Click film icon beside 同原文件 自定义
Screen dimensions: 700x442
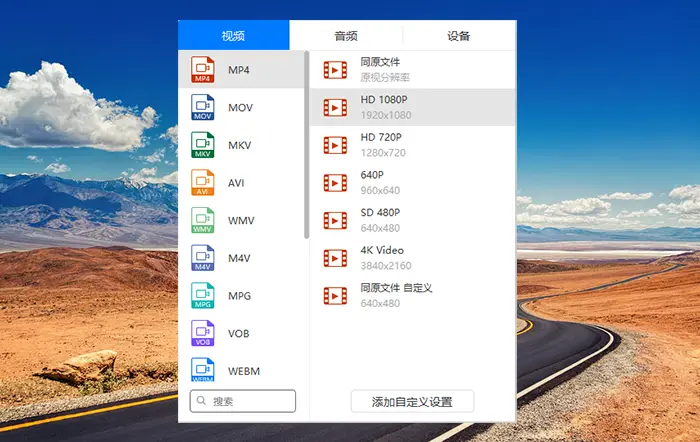tap(335, 296)
